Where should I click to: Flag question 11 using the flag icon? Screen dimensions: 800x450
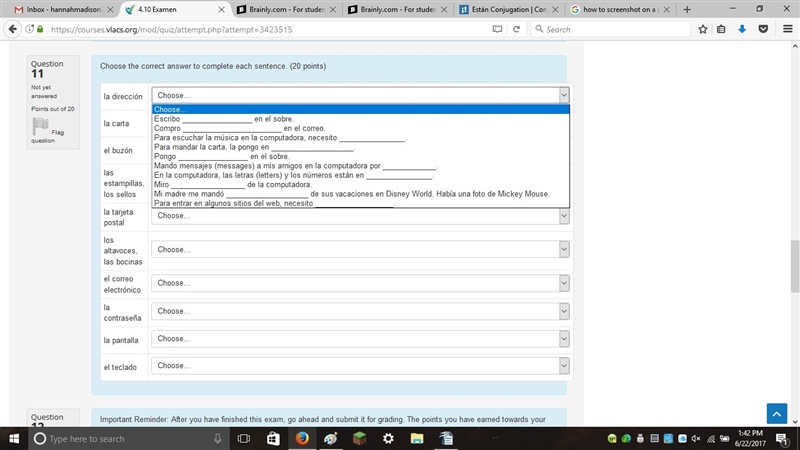click(40, 126)
